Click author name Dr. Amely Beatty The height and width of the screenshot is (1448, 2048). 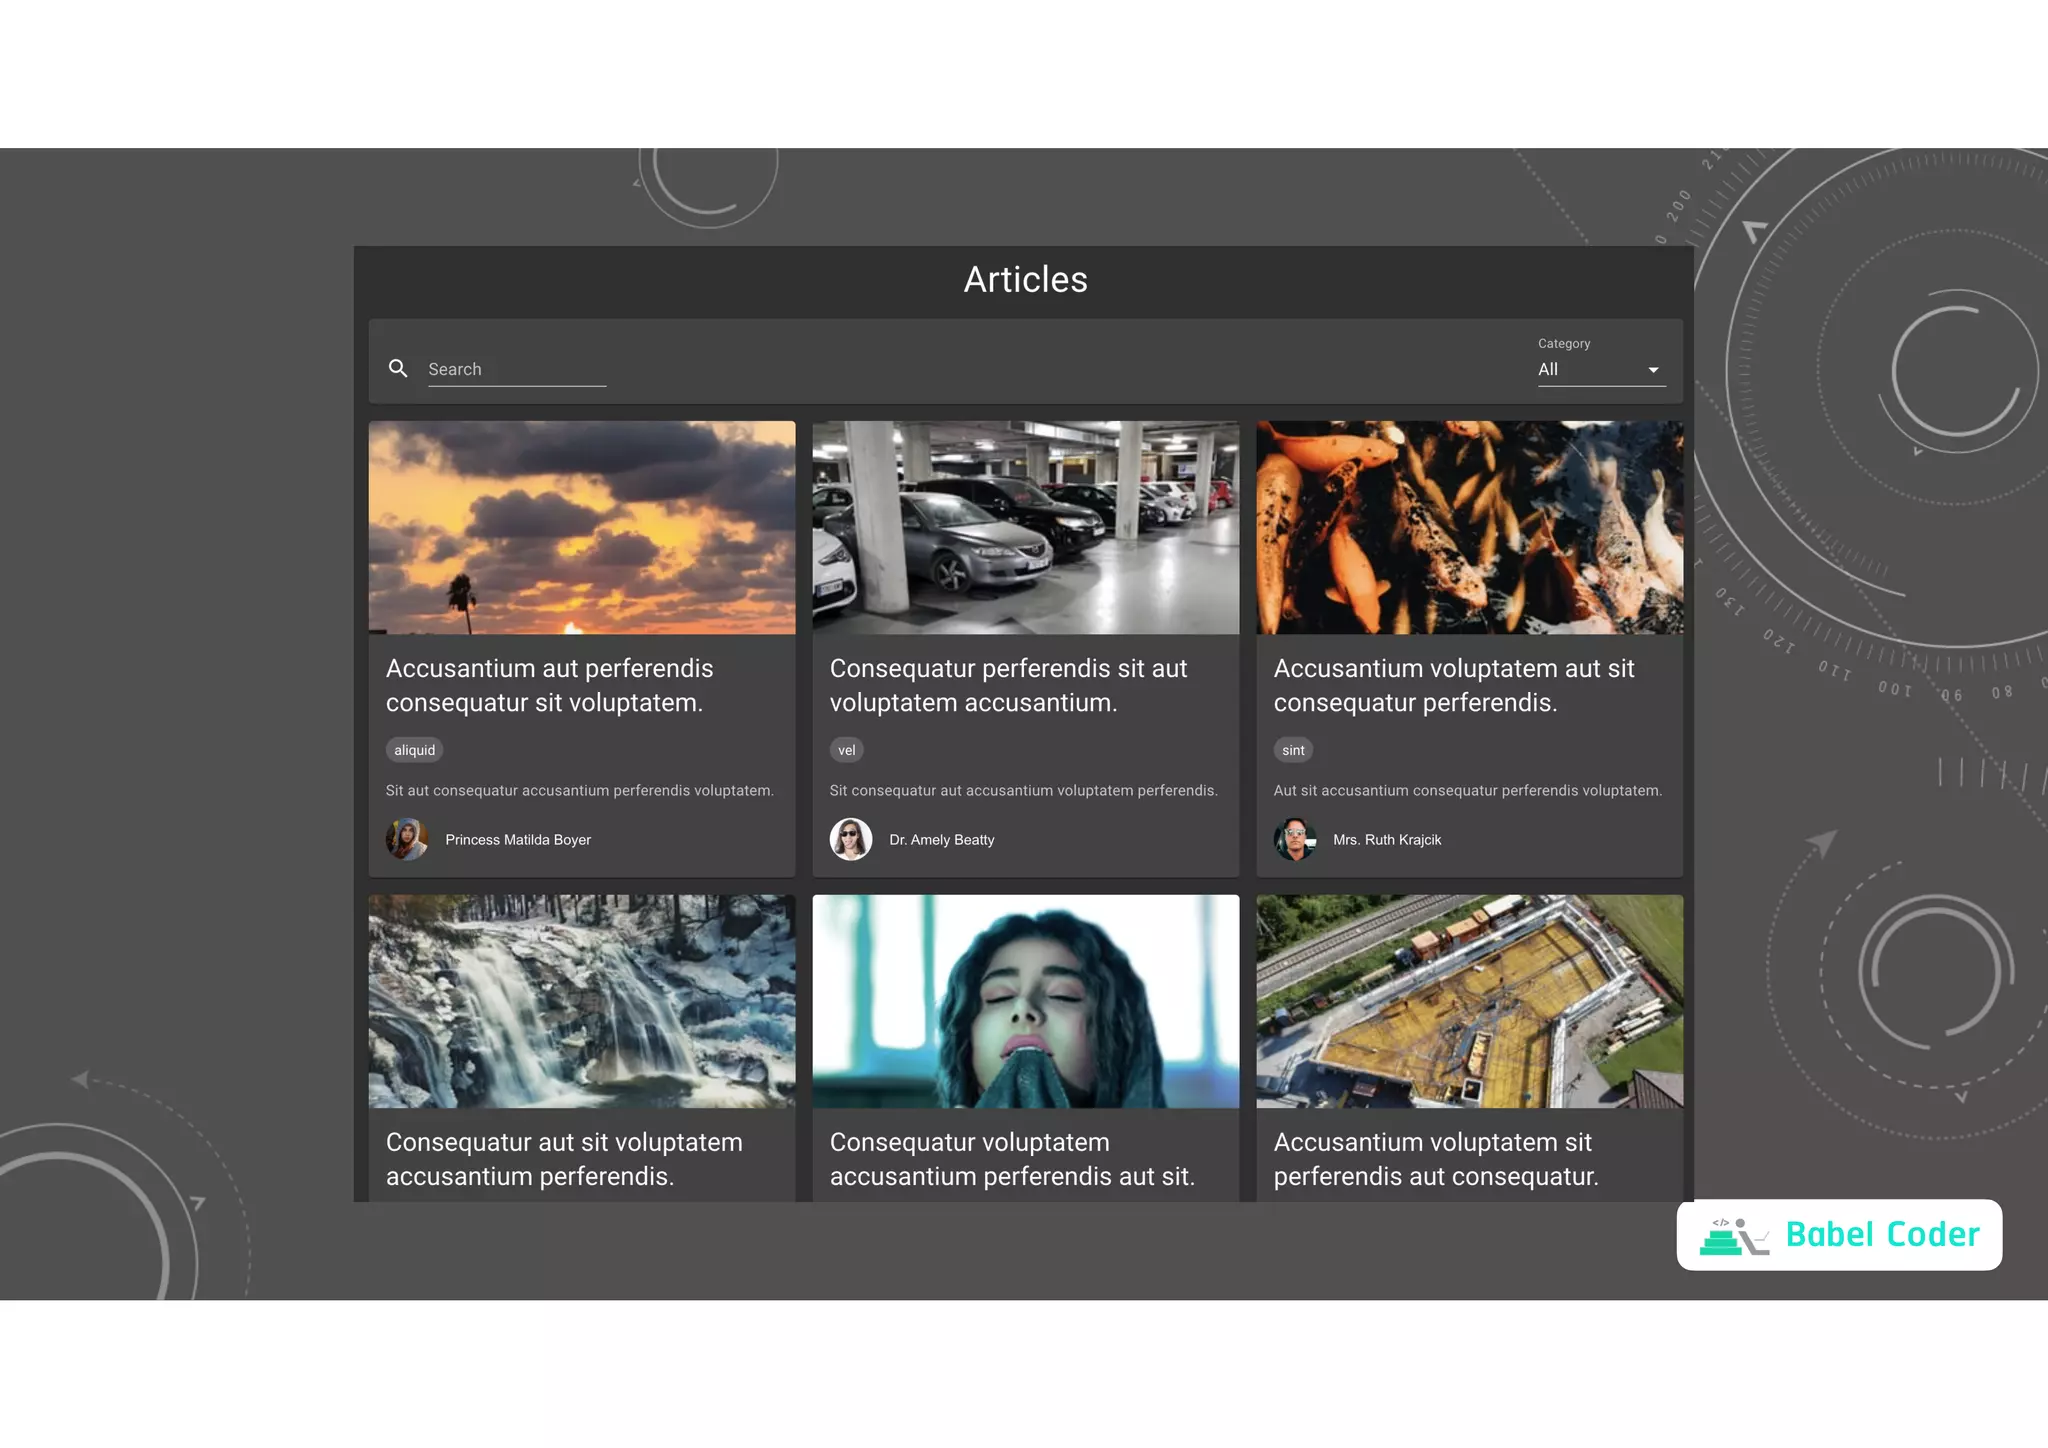pyautogui.click(x=941, y=840)
